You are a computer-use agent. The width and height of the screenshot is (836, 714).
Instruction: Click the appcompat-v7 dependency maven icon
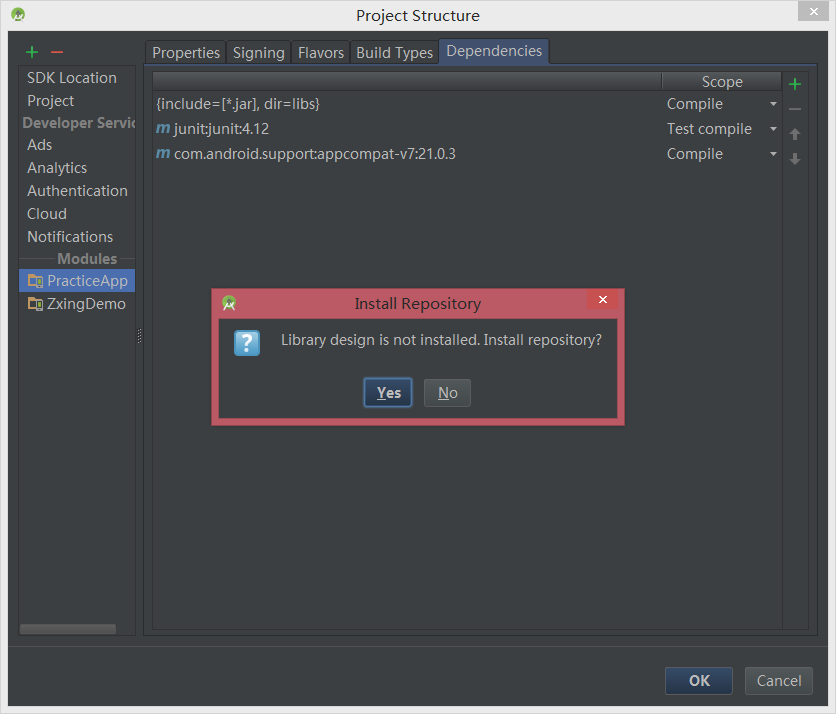(163, 154)
